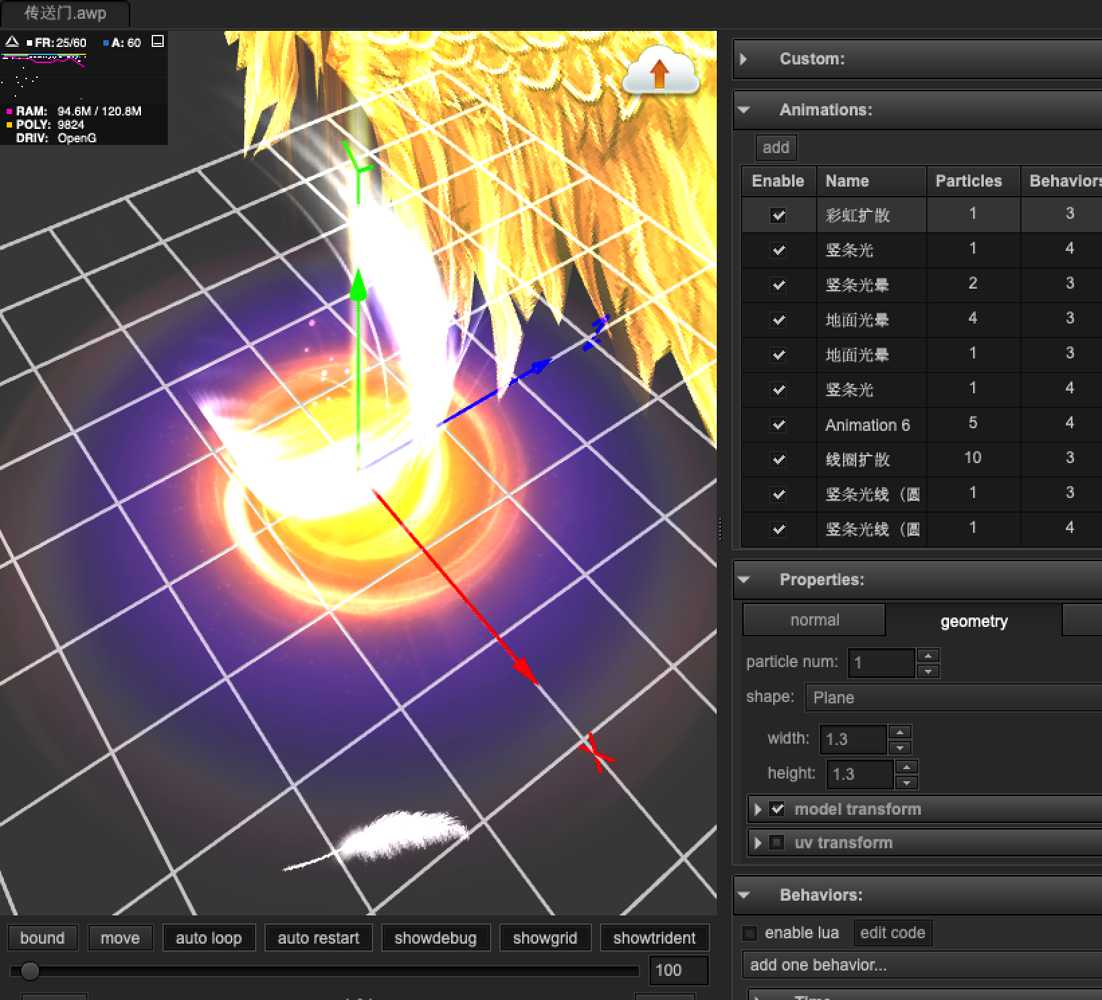The image size is (1102, 1000).
Task: Click the timeline slider at the bottom
Action: pos(30,970)
